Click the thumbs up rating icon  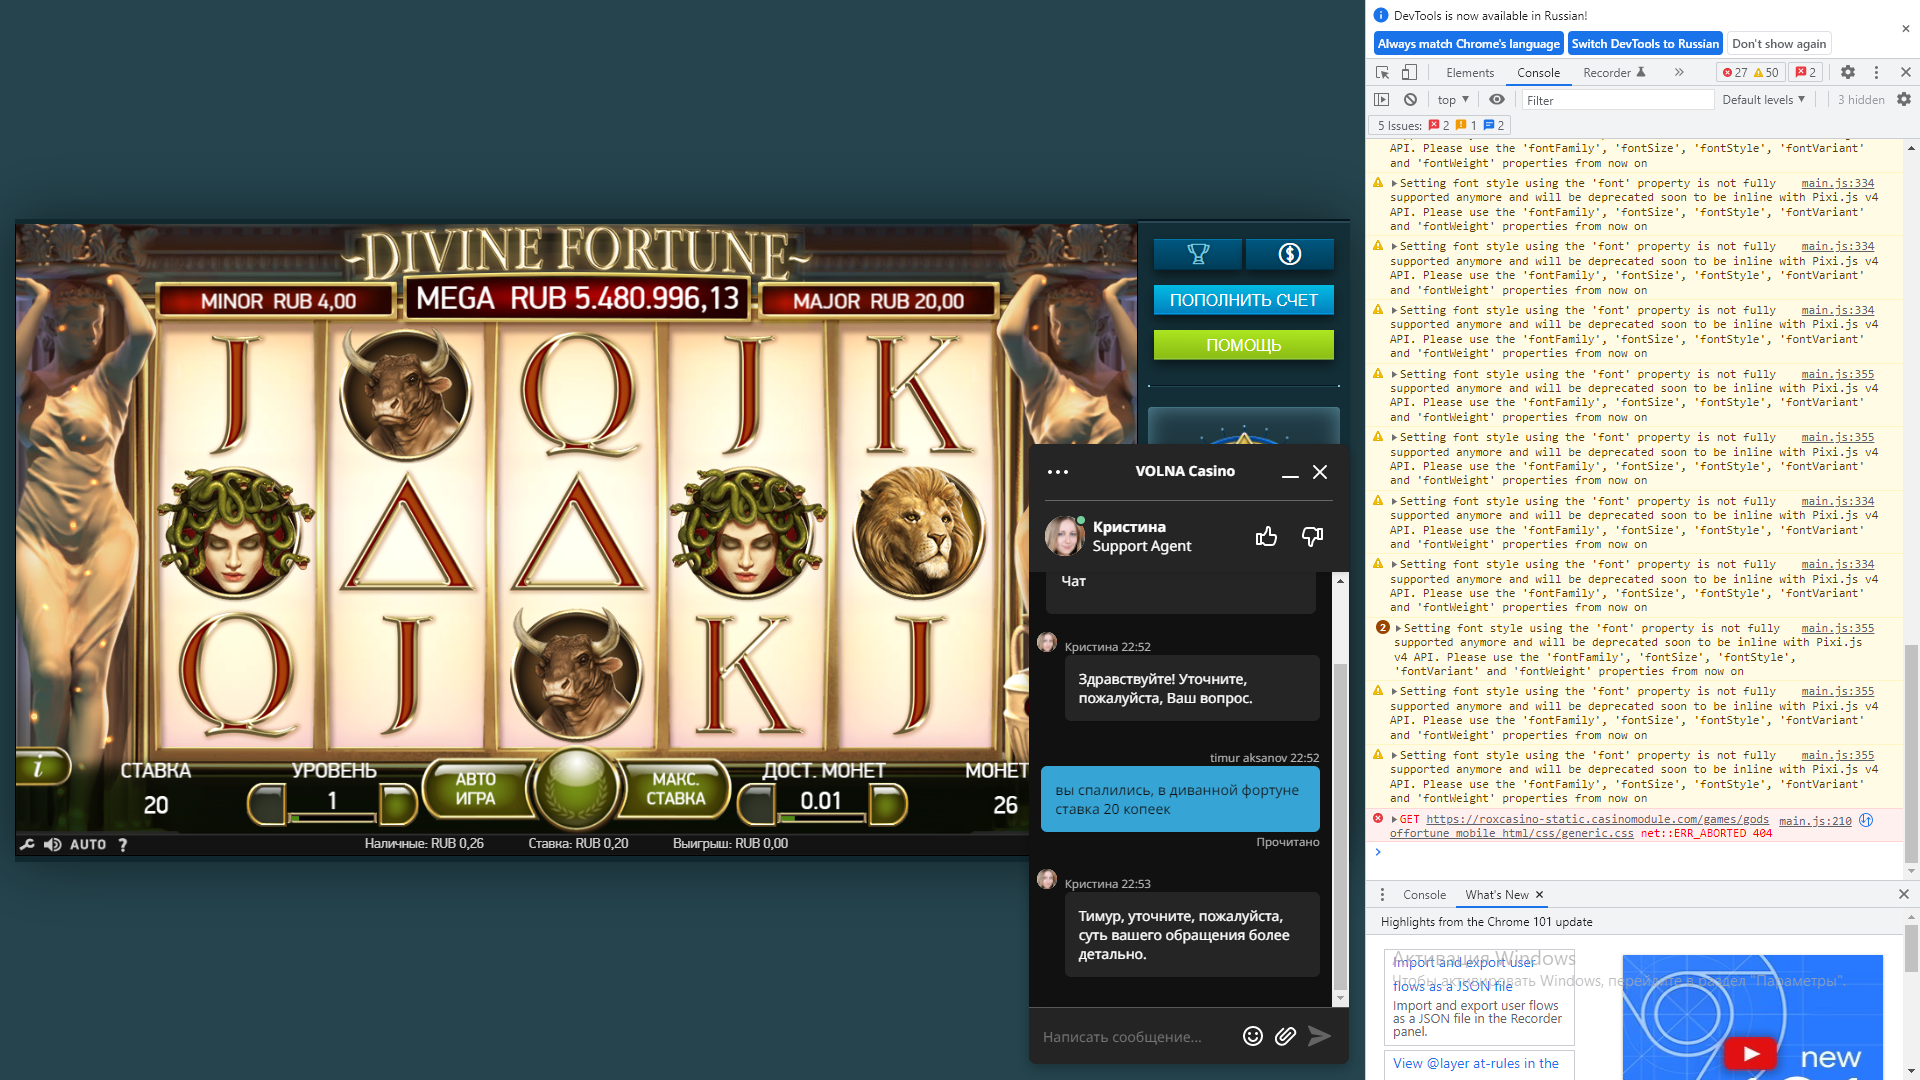1266,537
